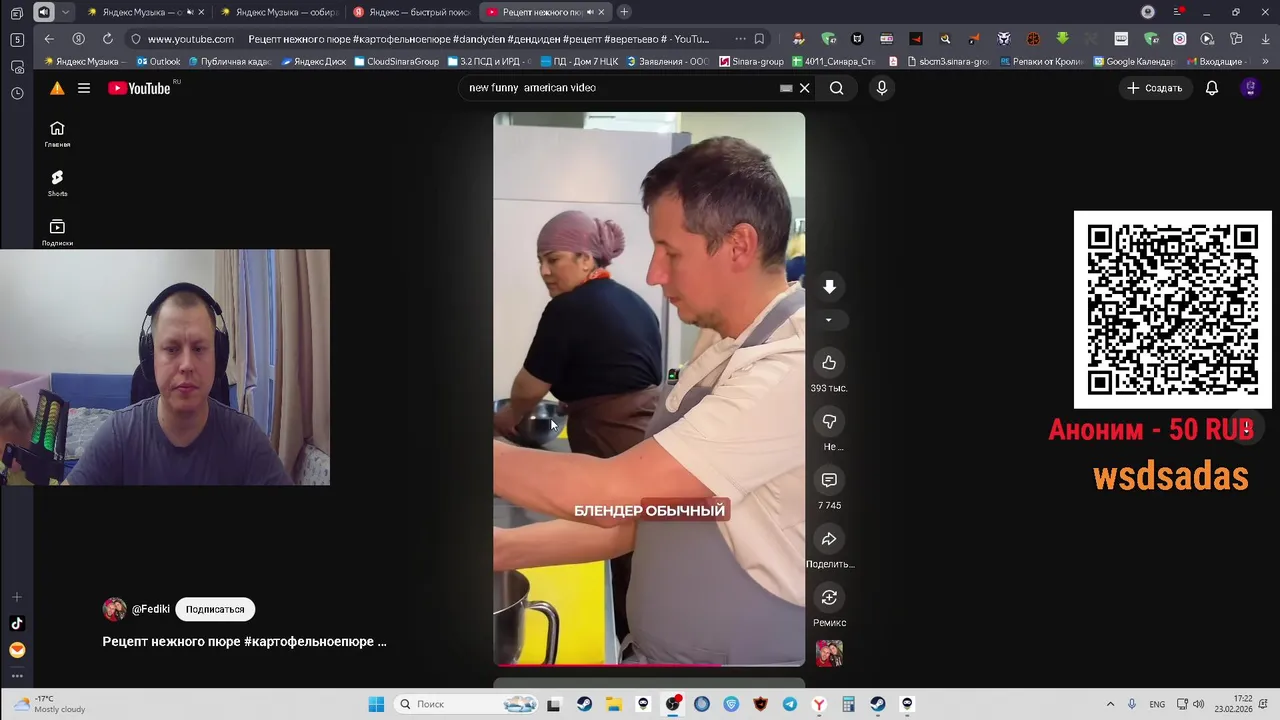
Task: Like the video with 393 тыс. likes
Action: click(829, 363)
